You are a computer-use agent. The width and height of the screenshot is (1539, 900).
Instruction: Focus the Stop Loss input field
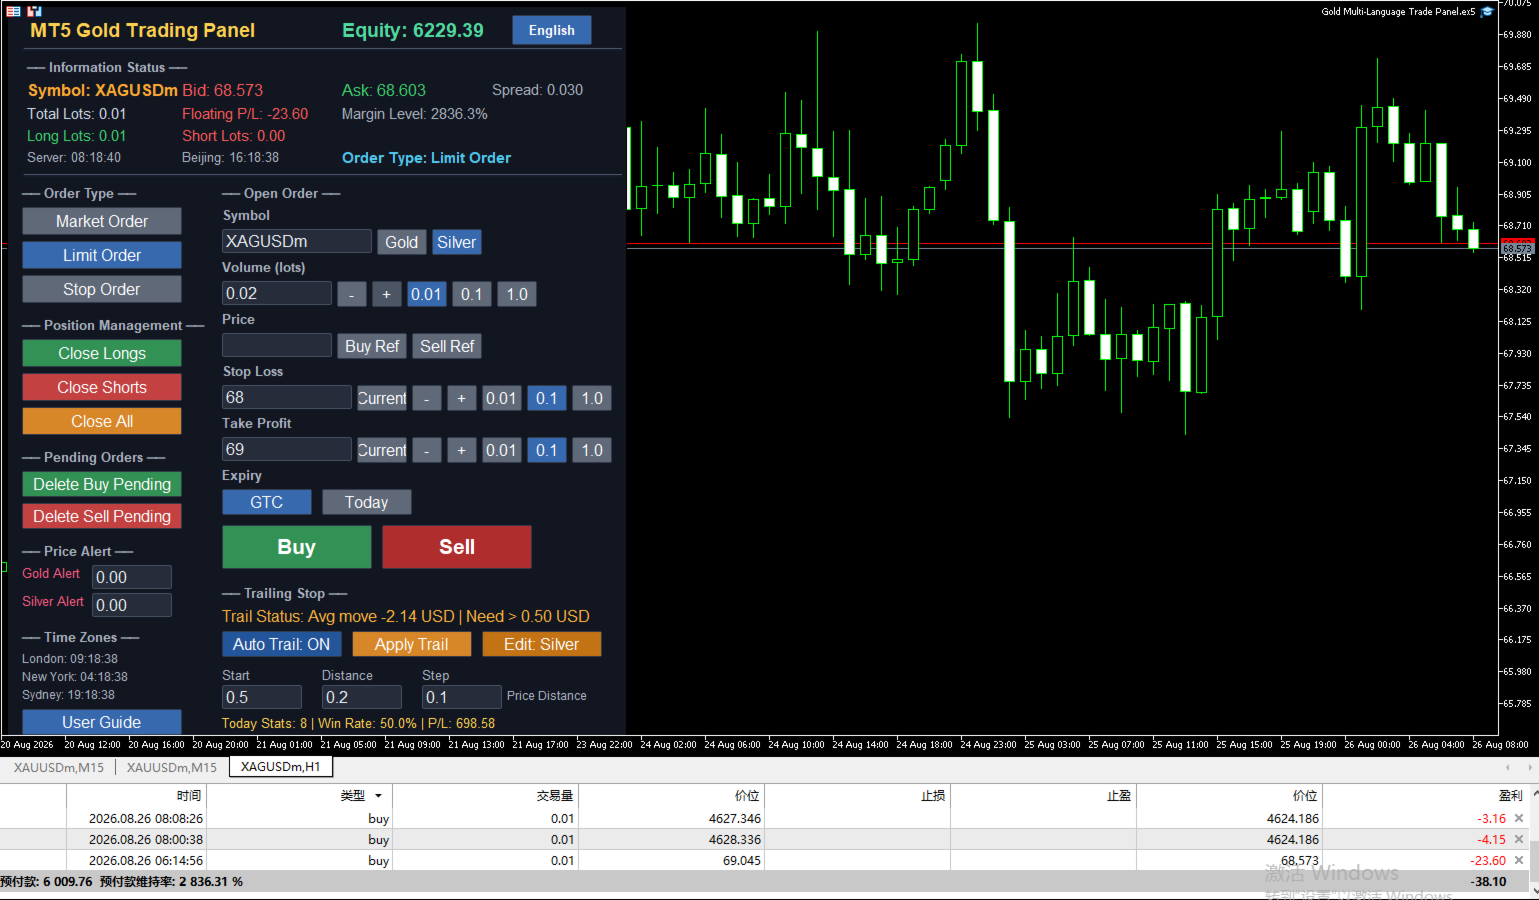[287, 397]
